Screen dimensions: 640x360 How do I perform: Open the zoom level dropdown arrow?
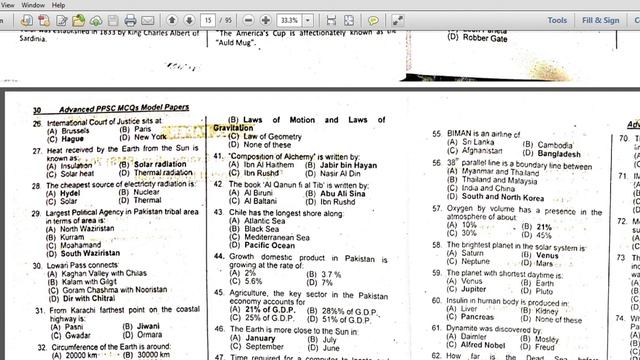tap(308, 20)
